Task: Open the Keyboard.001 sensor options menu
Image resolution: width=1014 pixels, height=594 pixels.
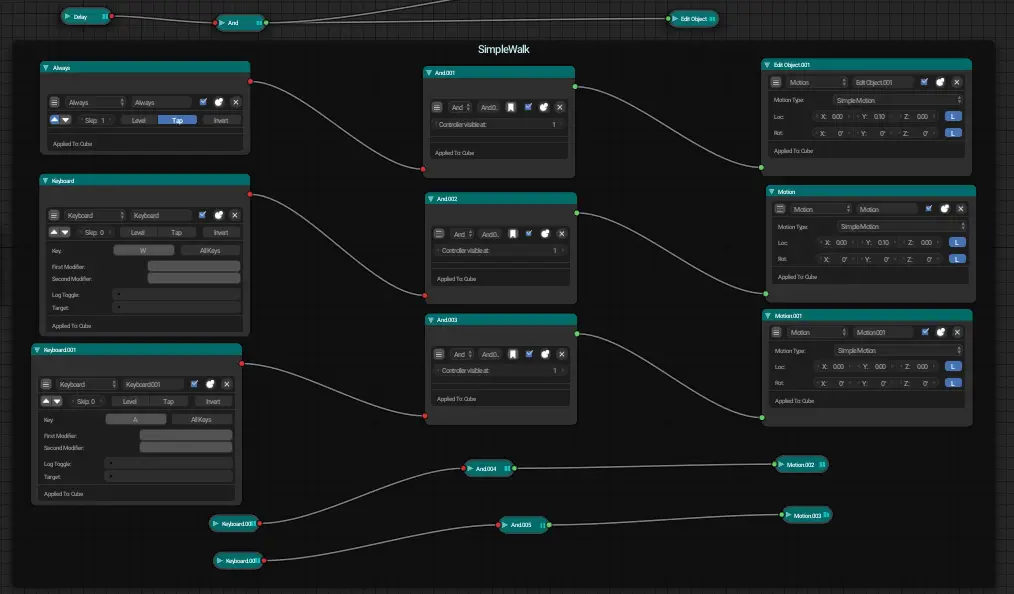Action: (x=44, y=383)
